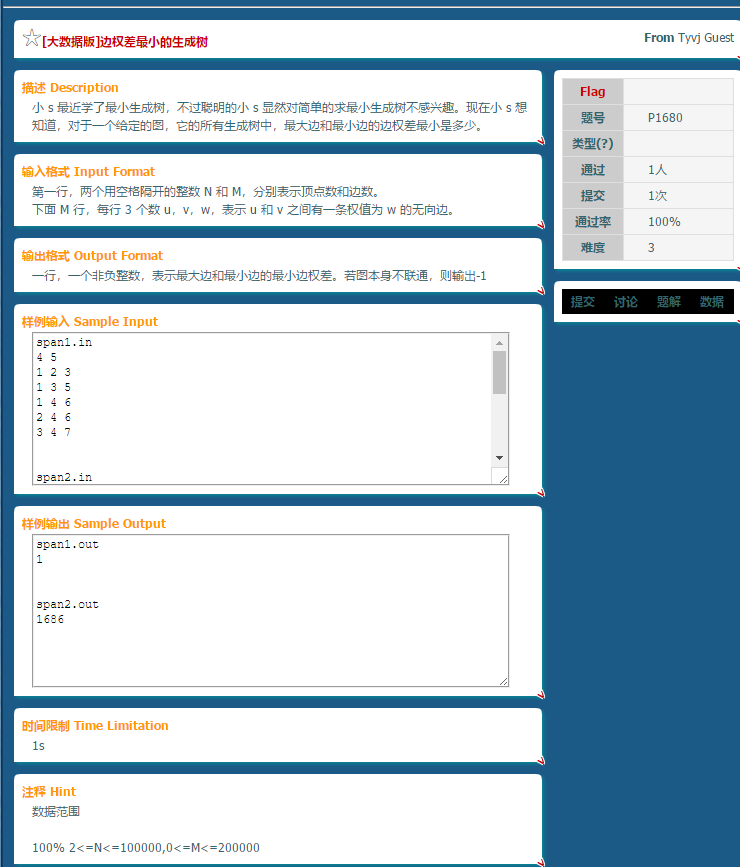Click the 时间限制 Time Limitation heading
The height and width of the screenshot is (867, 740).
(95, 726)
